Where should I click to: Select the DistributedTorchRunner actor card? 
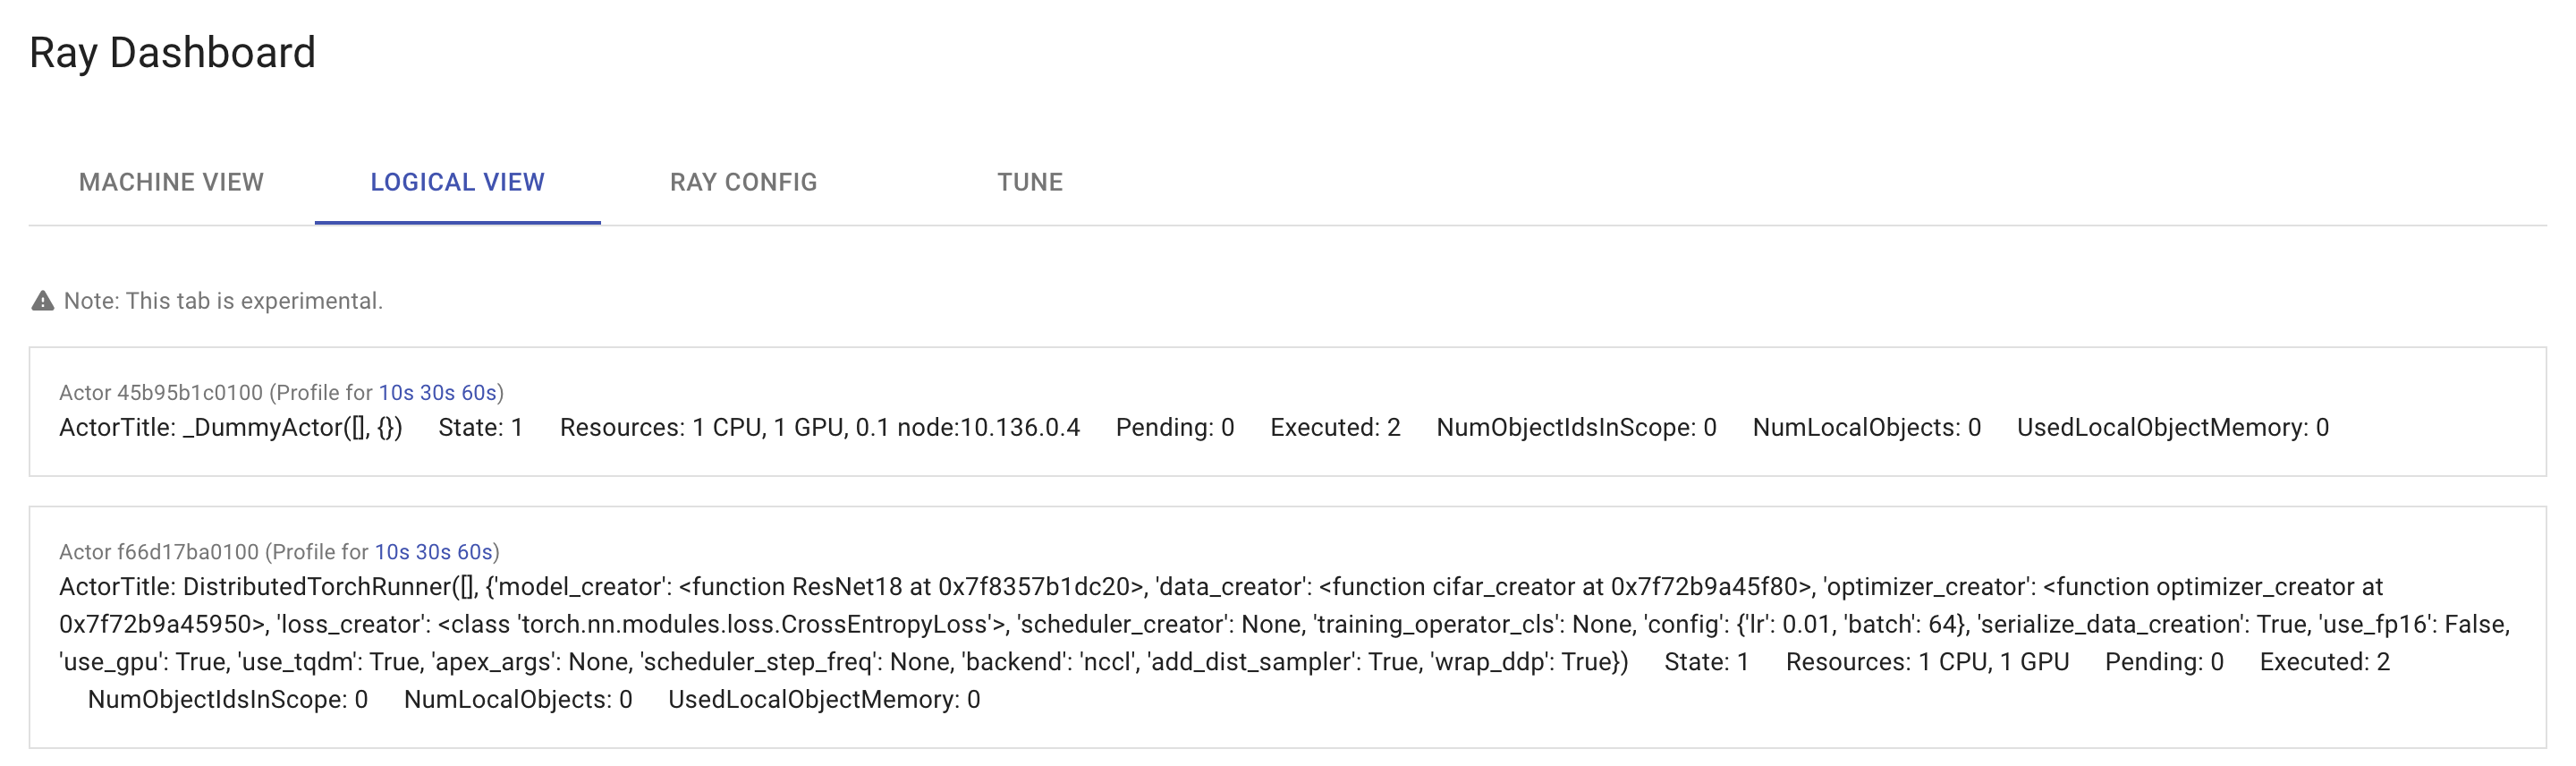[1288, 625]
